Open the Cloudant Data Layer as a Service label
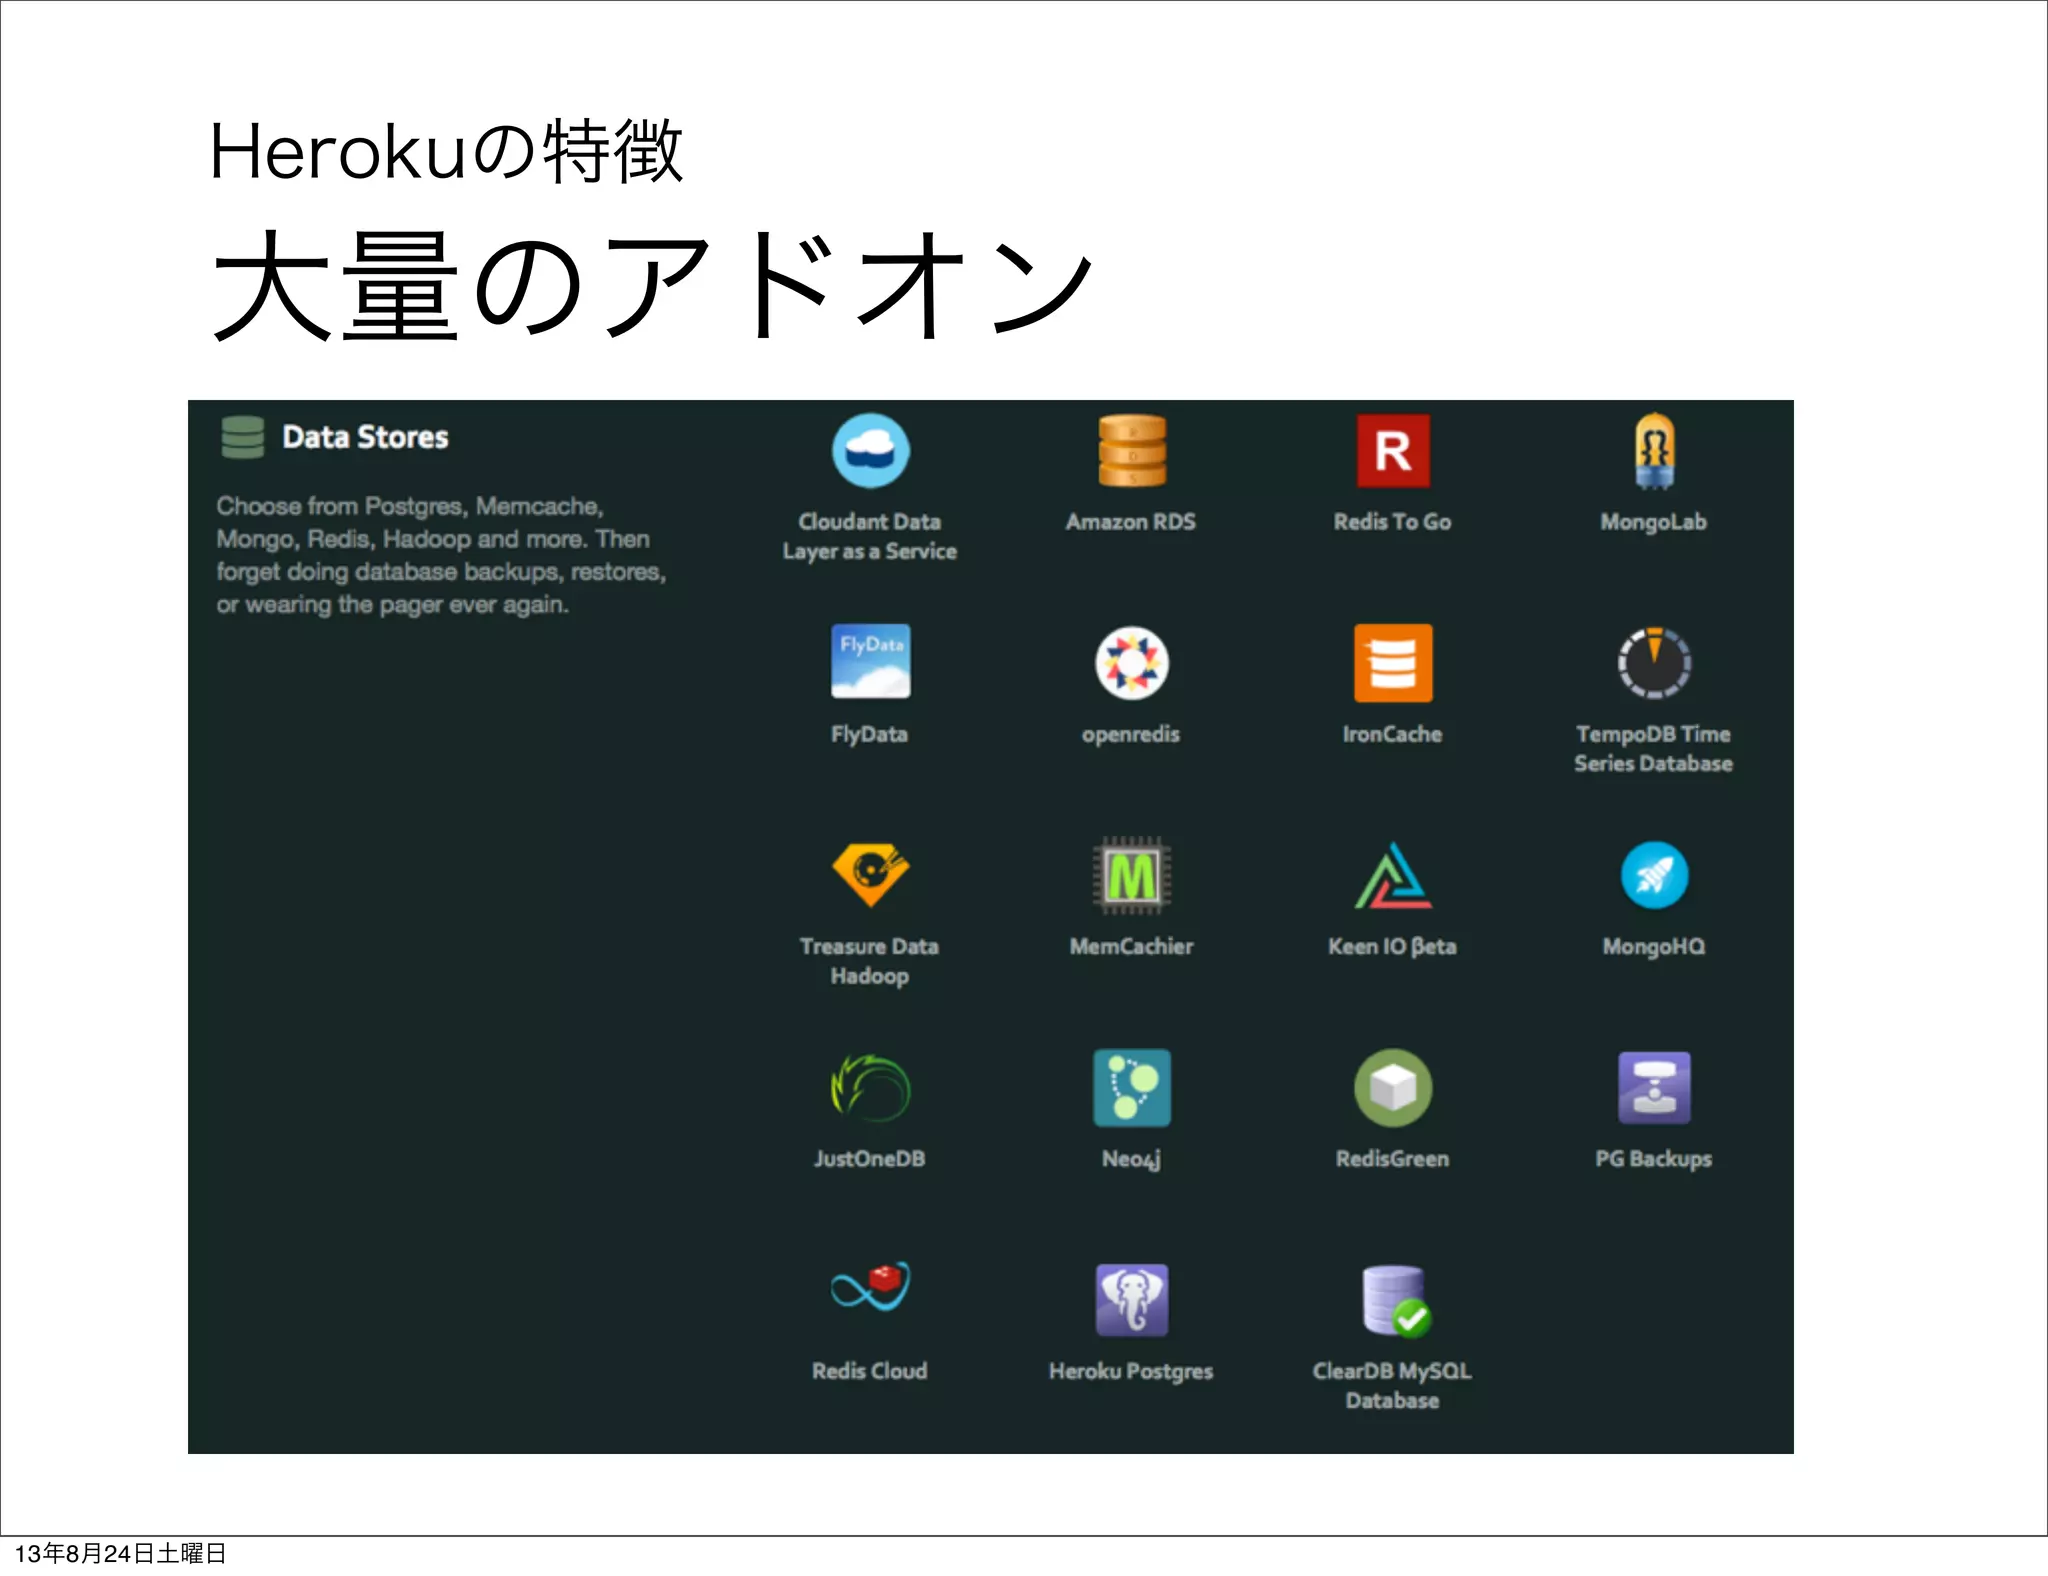The image size is (2048, 1576). 870,536
